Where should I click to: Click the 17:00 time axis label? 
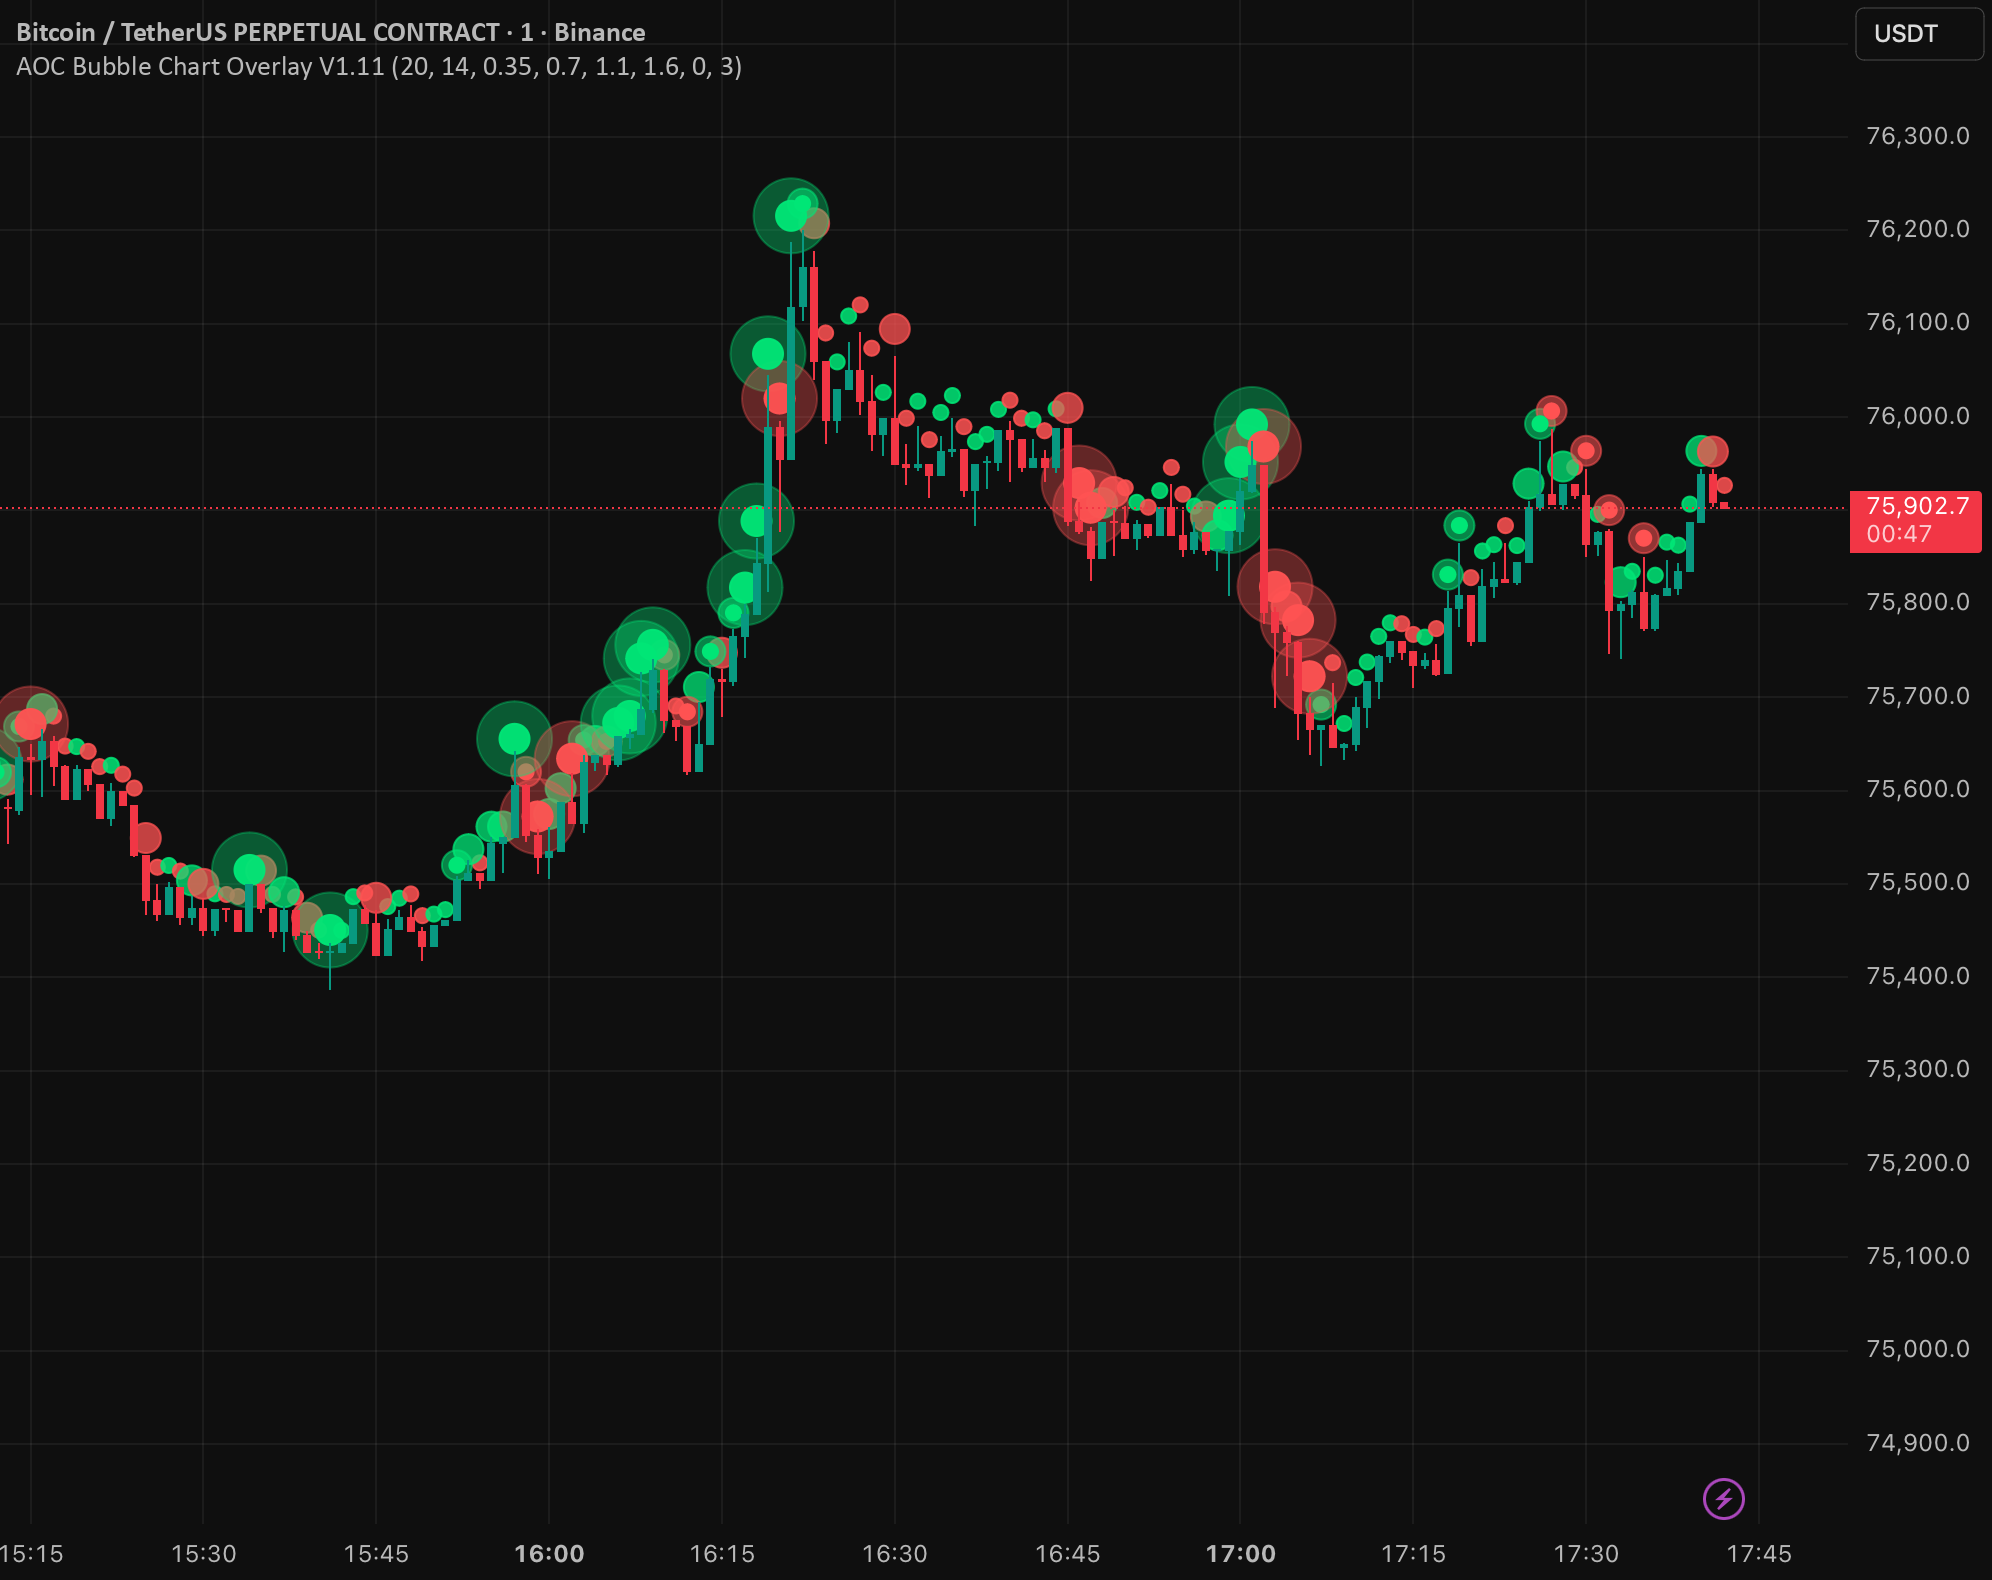1241,1554
